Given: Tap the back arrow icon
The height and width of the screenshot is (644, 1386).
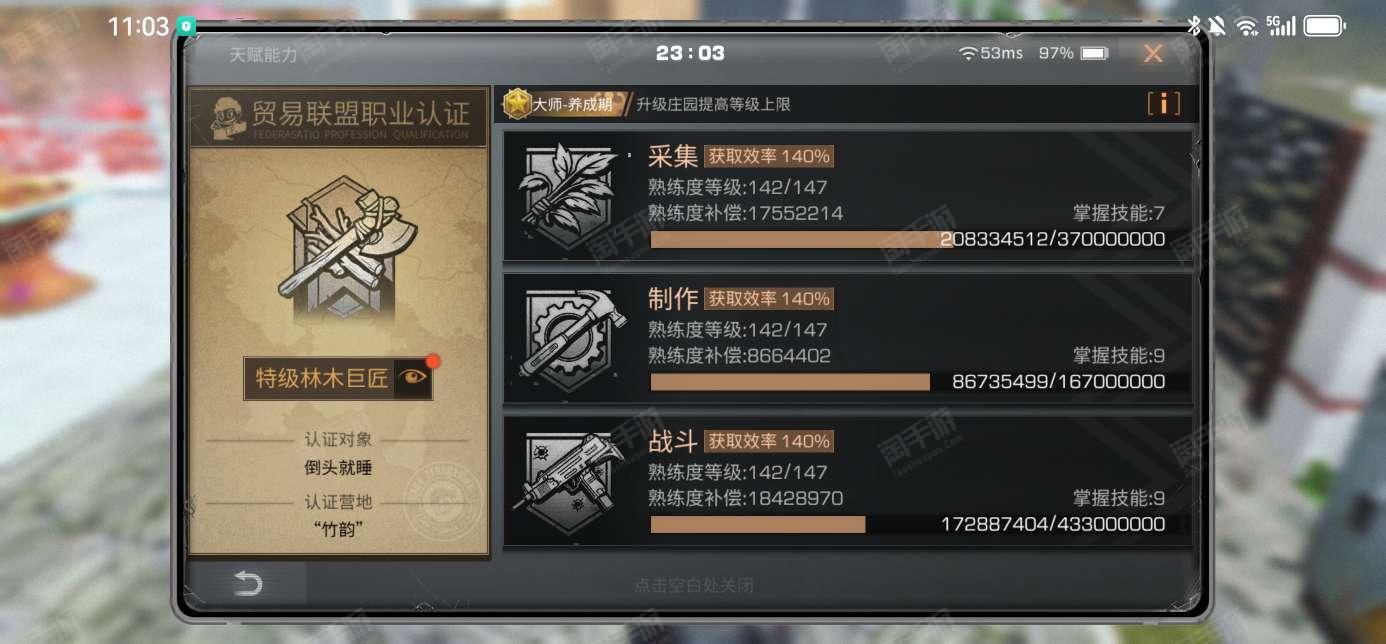Looking at the screenshot, I should coord(247,584).
